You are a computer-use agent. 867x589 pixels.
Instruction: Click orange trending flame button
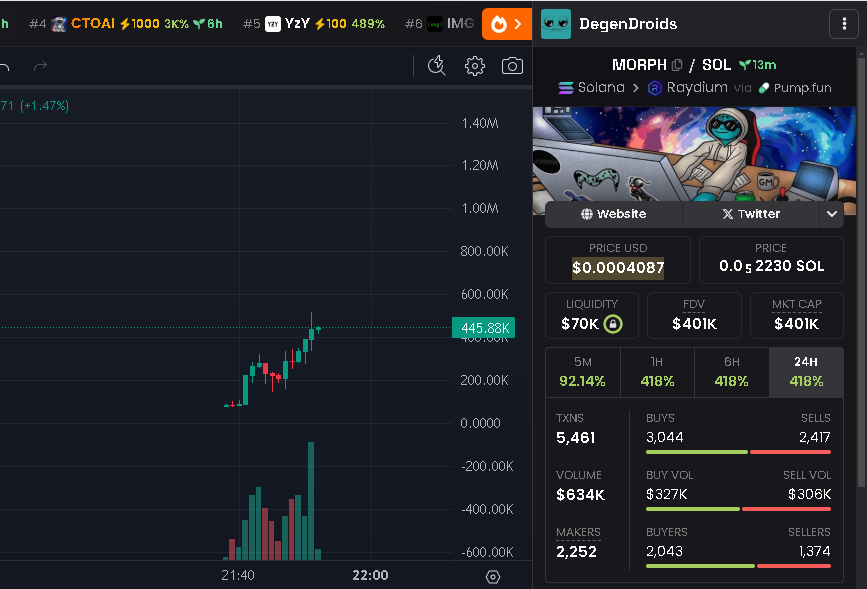506,24
